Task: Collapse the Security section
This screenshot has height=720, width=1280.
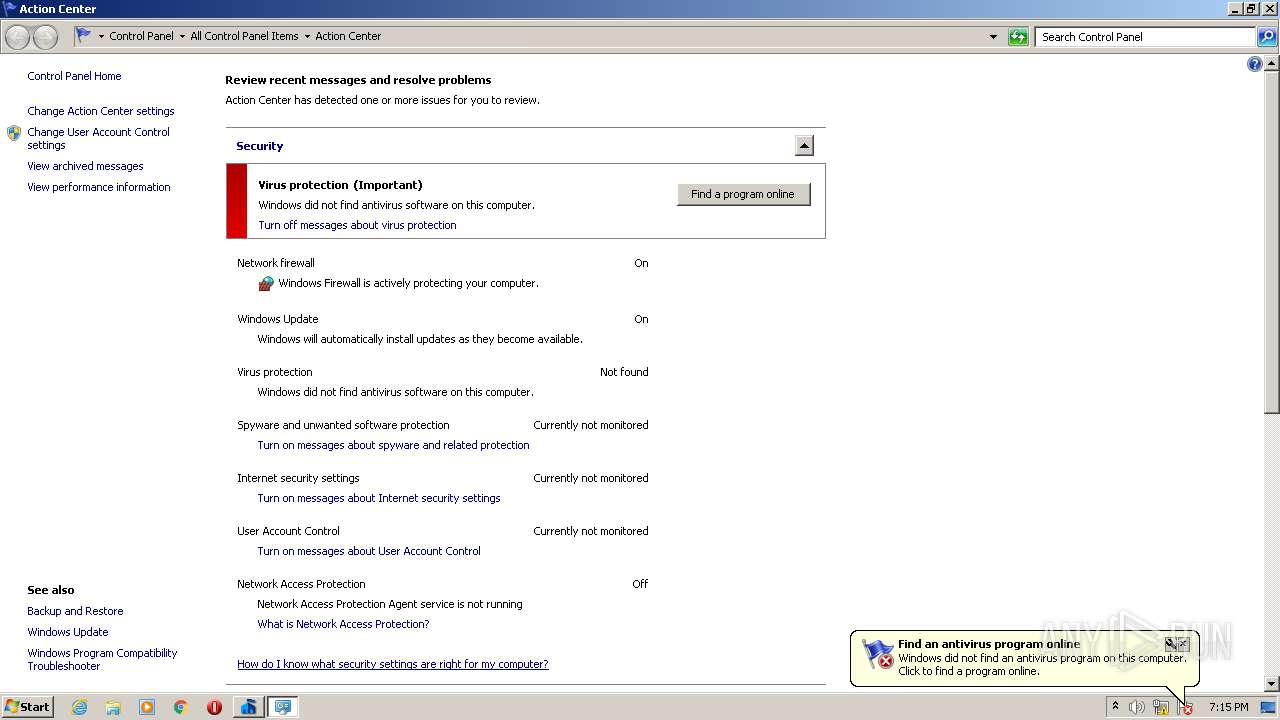Action: [x=804, y=146]
